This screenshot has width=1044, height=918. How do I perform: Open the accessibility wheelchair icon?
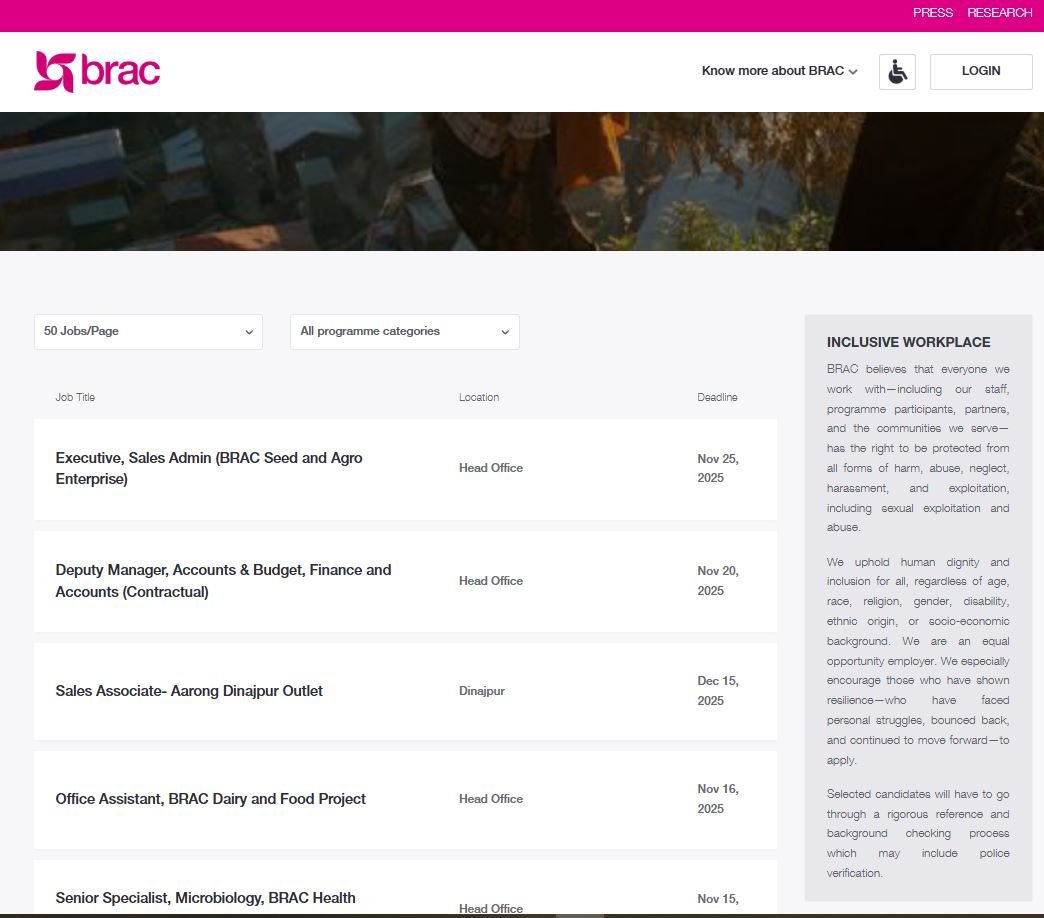[x=897, y=72]
